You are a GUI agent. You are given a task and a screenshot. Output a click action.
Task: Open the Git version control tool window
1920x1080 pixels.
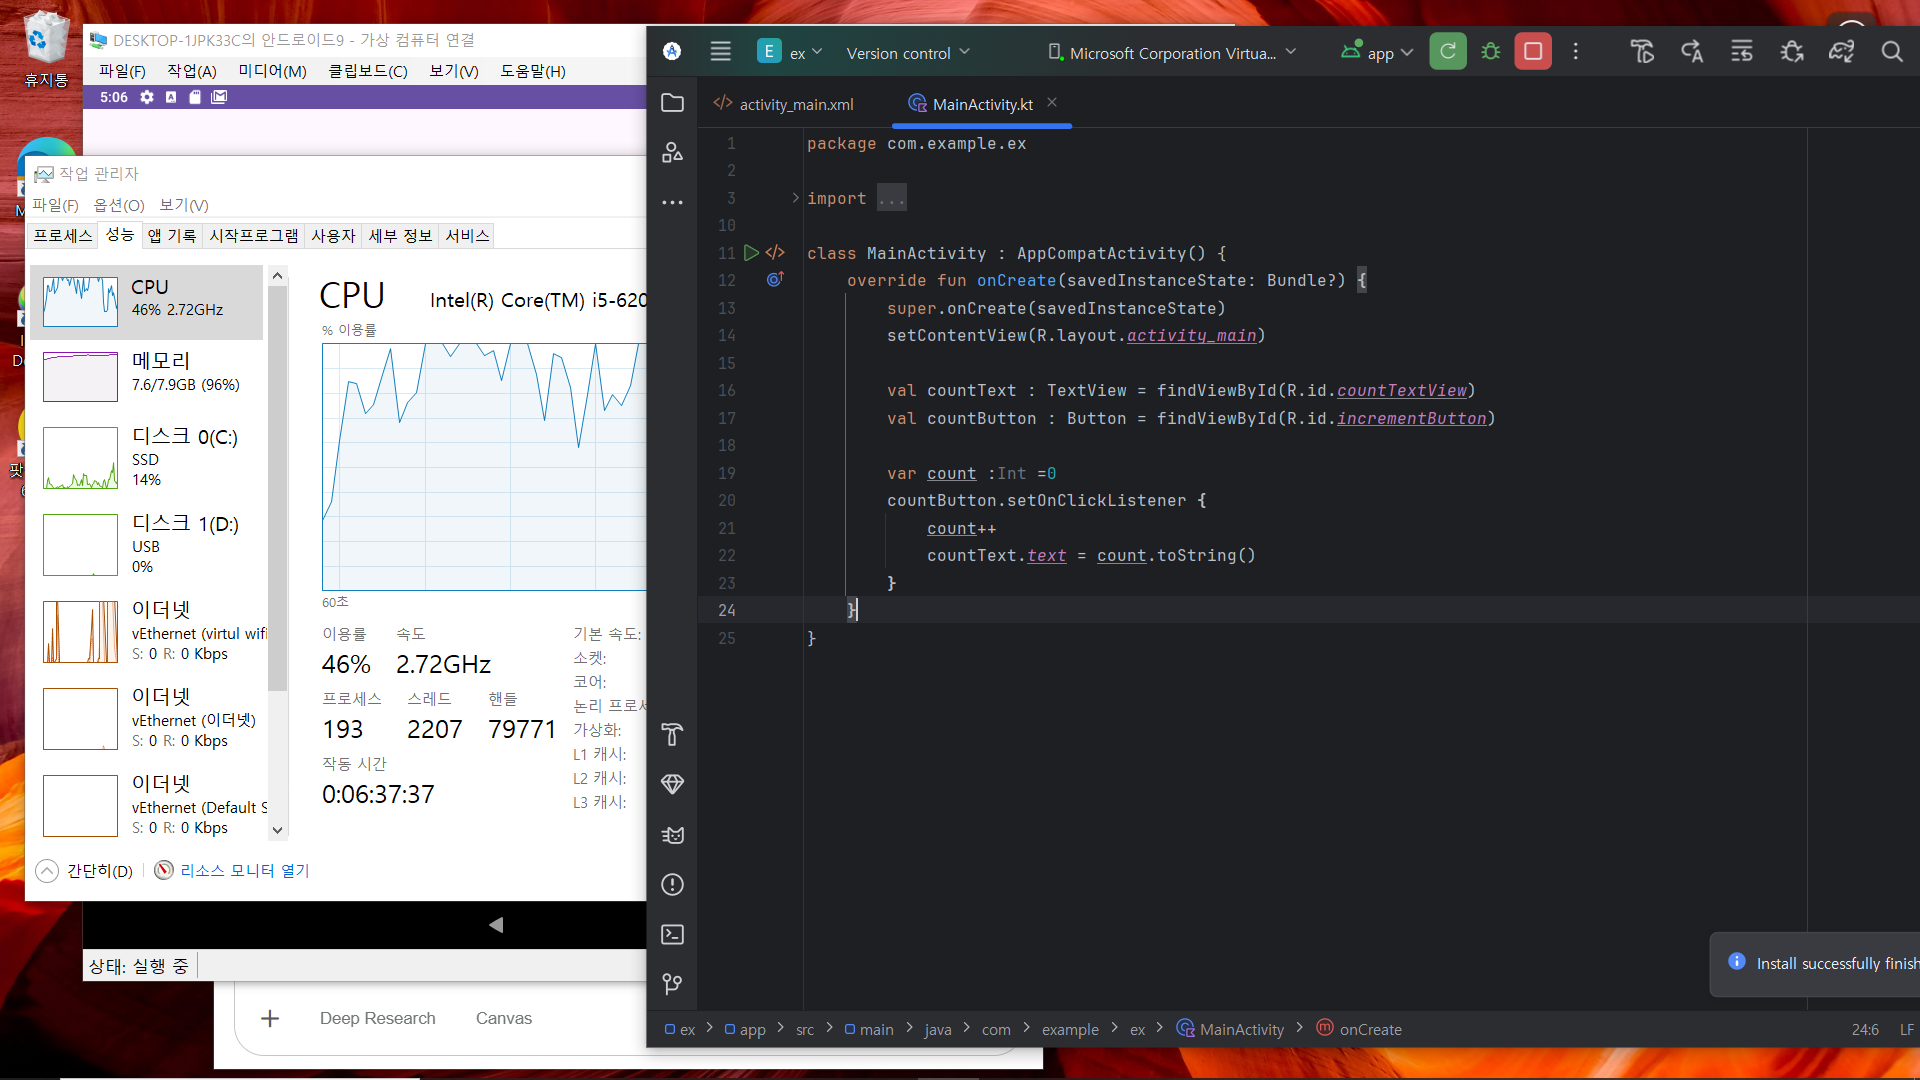[672, 984]
